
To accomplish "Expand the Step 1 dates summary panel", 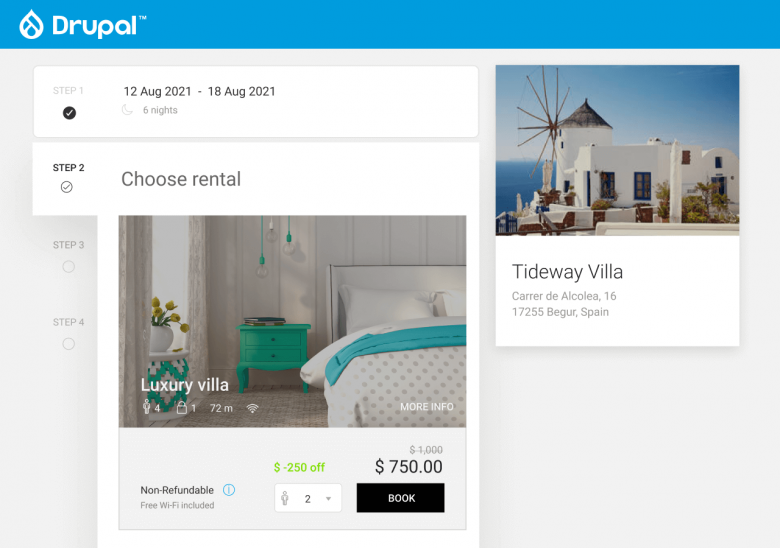I will [x=256, y=101].
